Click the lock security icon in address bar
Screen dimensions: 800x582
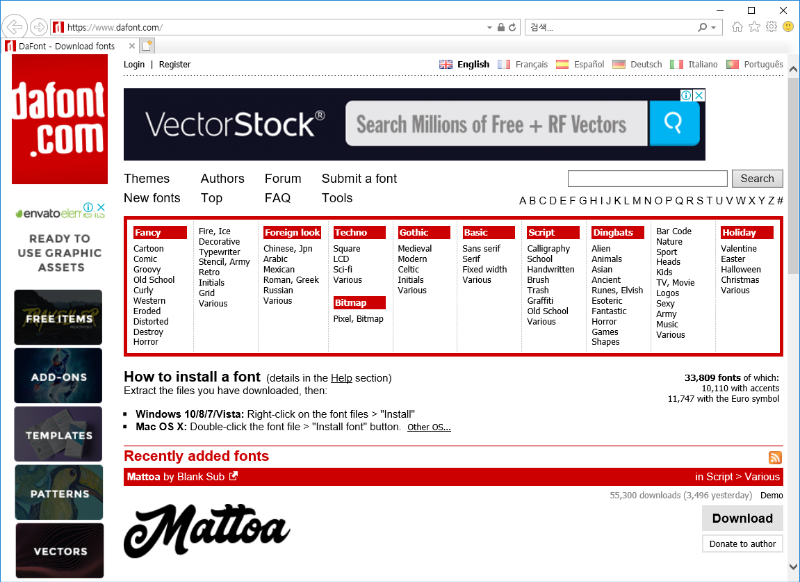pyautogui.click(x=501, y=28)
